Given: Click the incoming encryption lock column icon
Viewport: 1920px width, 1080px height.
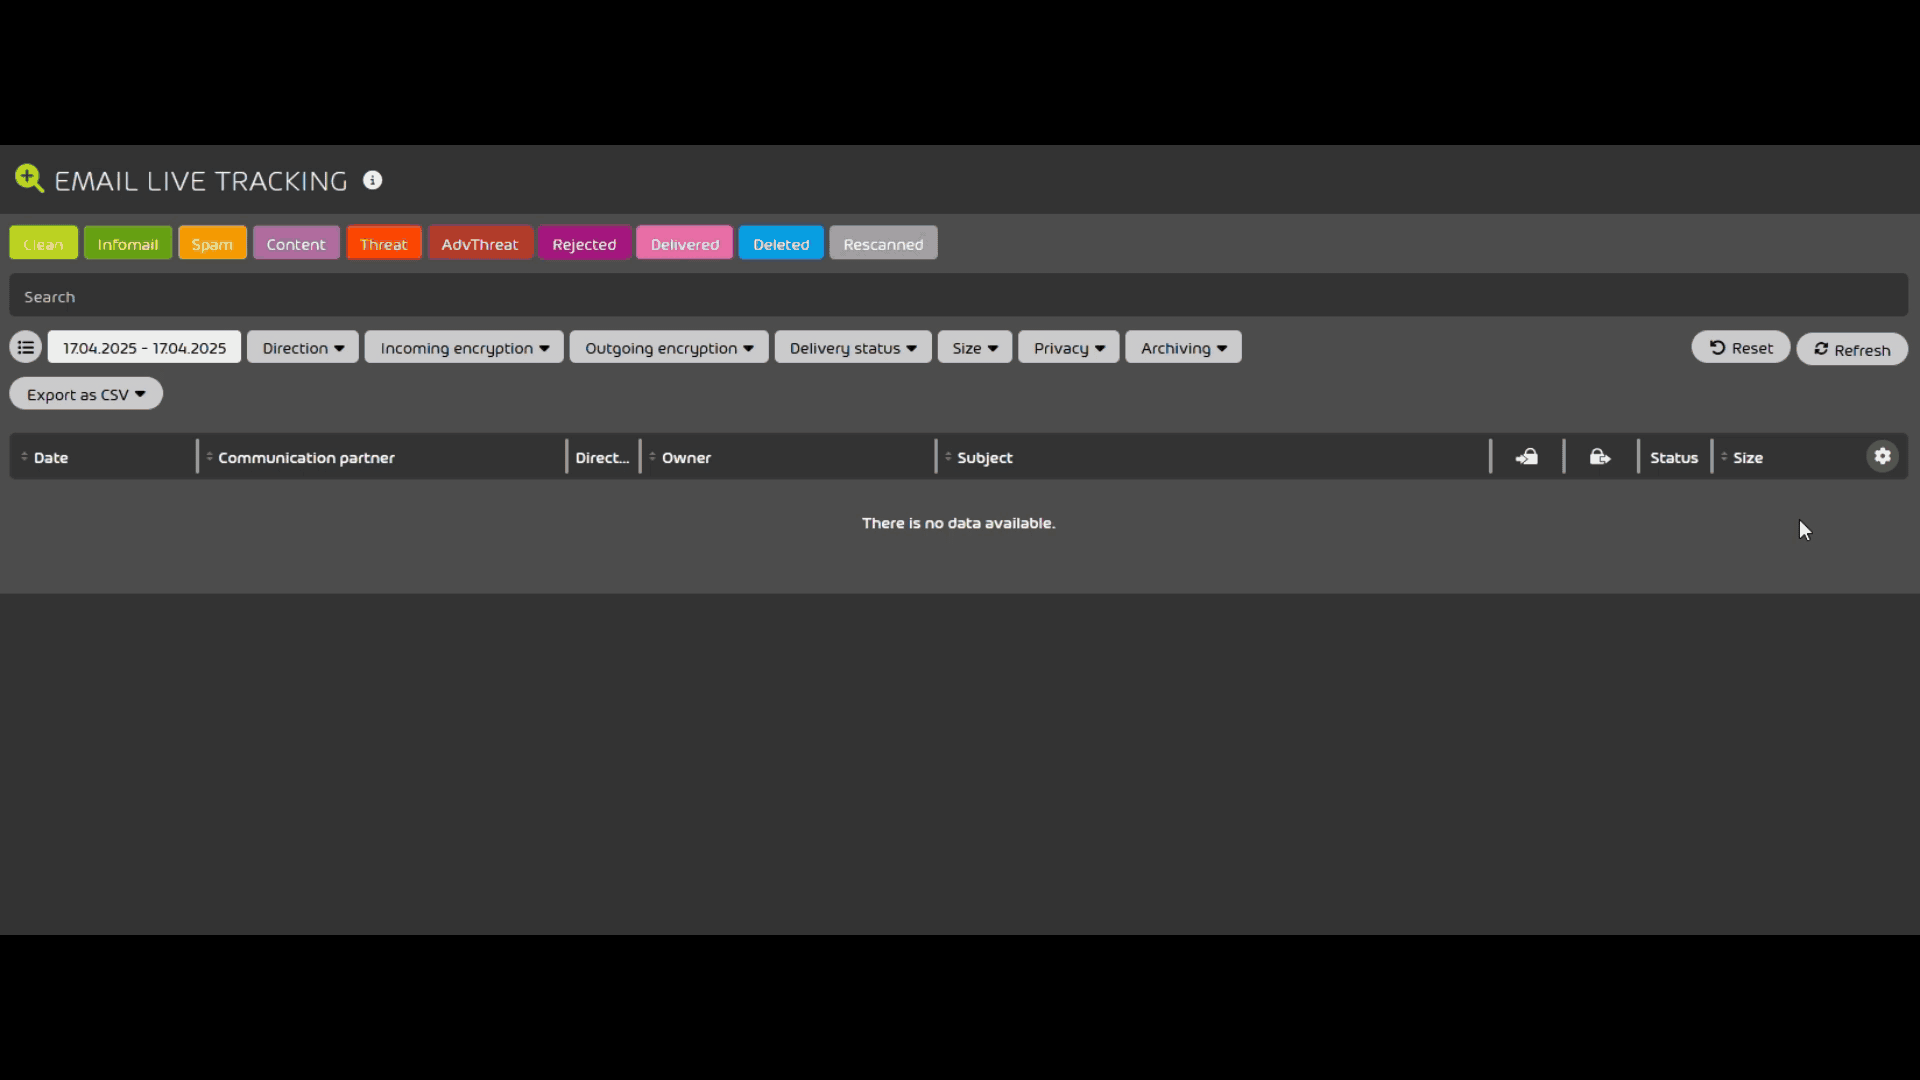Looking at the screenshot, I should coord(1526,456).
